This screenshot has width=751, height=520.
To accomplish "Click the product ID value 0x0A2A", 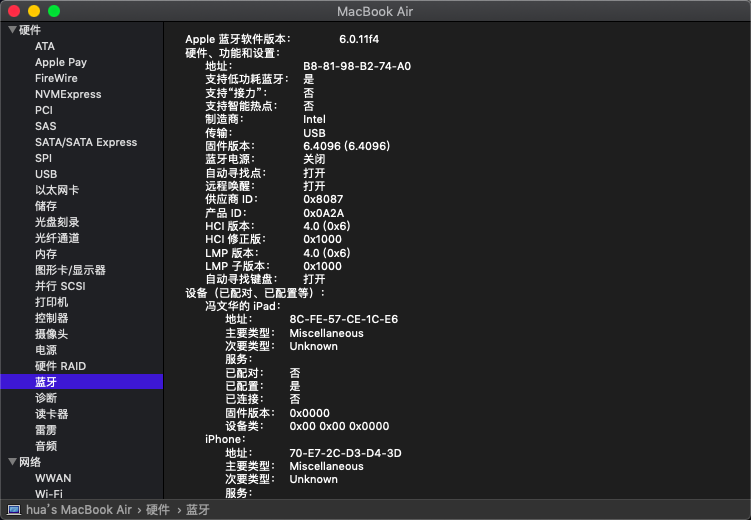I will tap(323, 213).
